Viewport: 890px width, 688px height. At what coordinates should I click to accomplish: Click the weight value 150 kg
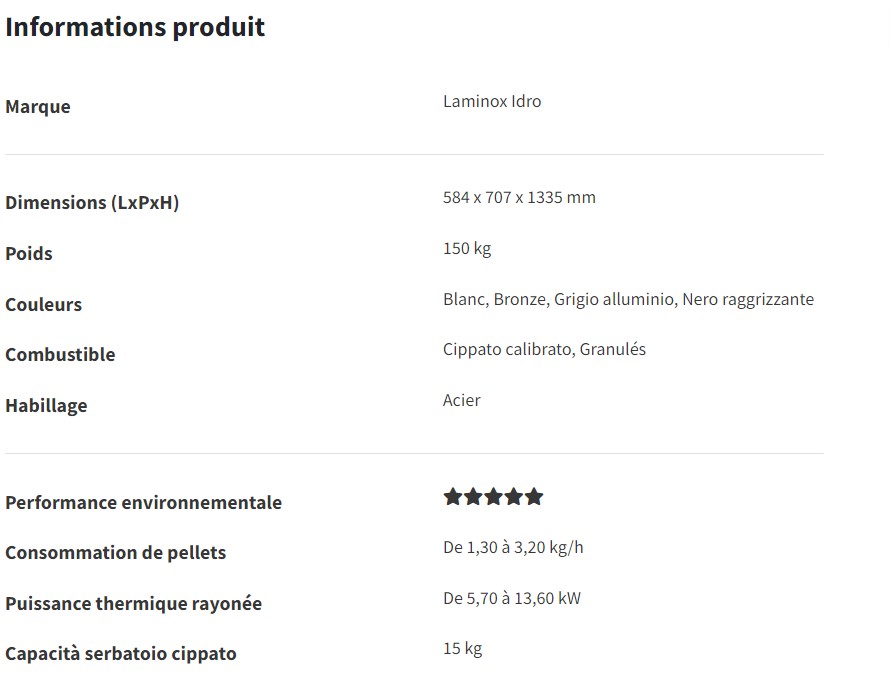467,249
